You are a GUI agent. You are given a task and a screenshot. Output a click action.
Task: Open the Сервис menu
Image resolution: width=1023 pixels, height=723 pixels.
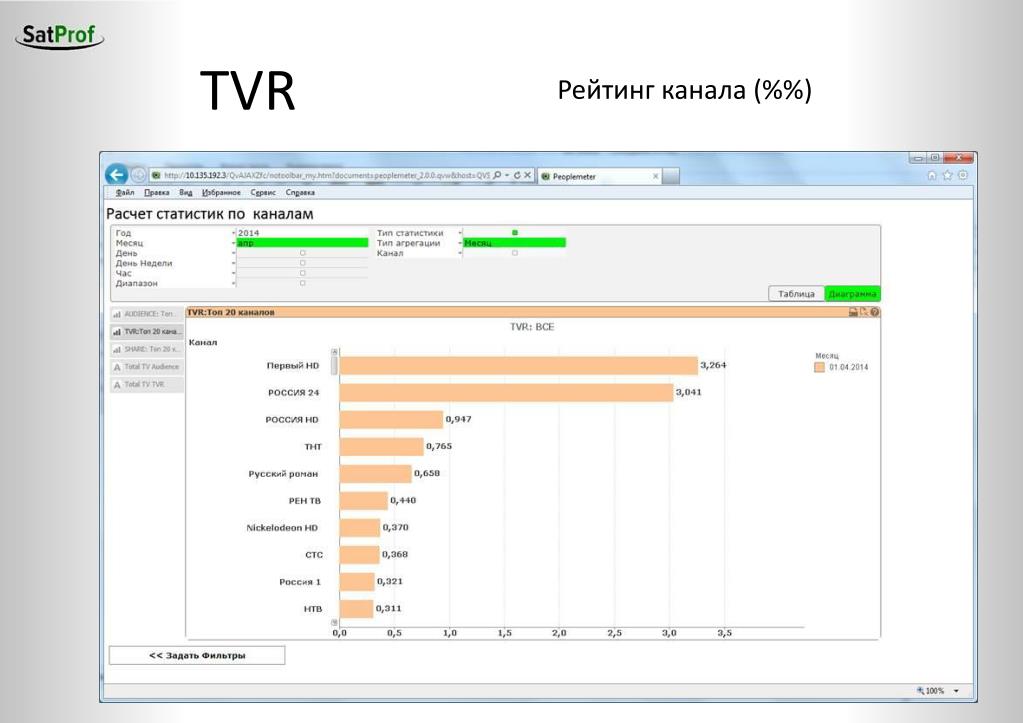[263, 192]
